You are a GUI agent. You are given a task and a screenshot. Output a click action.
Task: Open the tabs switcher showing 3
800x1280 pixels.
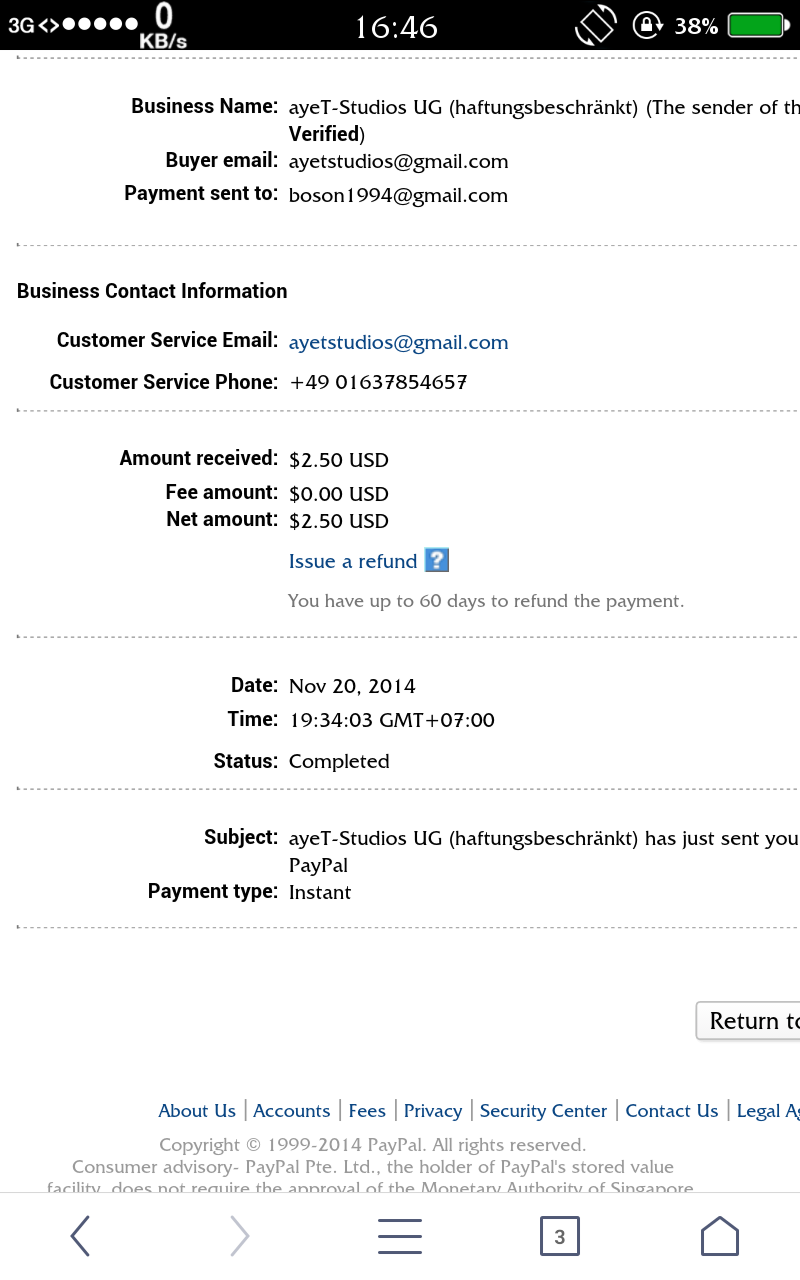tap(559, 1236)
